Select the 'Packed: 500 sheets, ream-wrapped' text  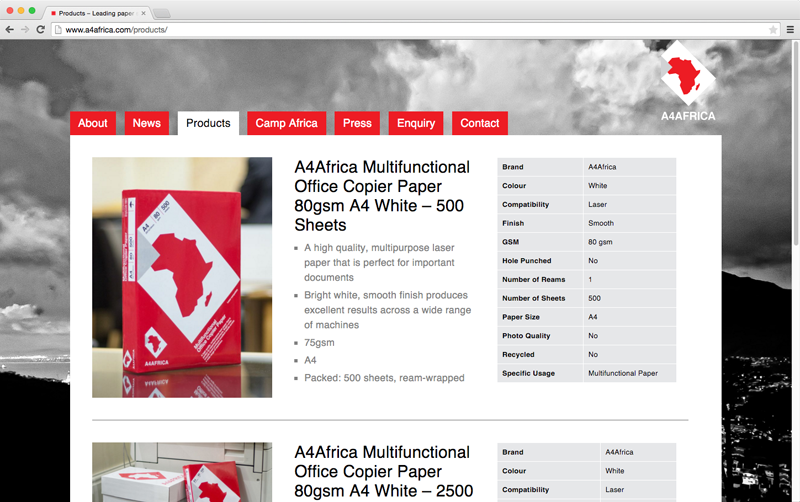click(384, 378)
